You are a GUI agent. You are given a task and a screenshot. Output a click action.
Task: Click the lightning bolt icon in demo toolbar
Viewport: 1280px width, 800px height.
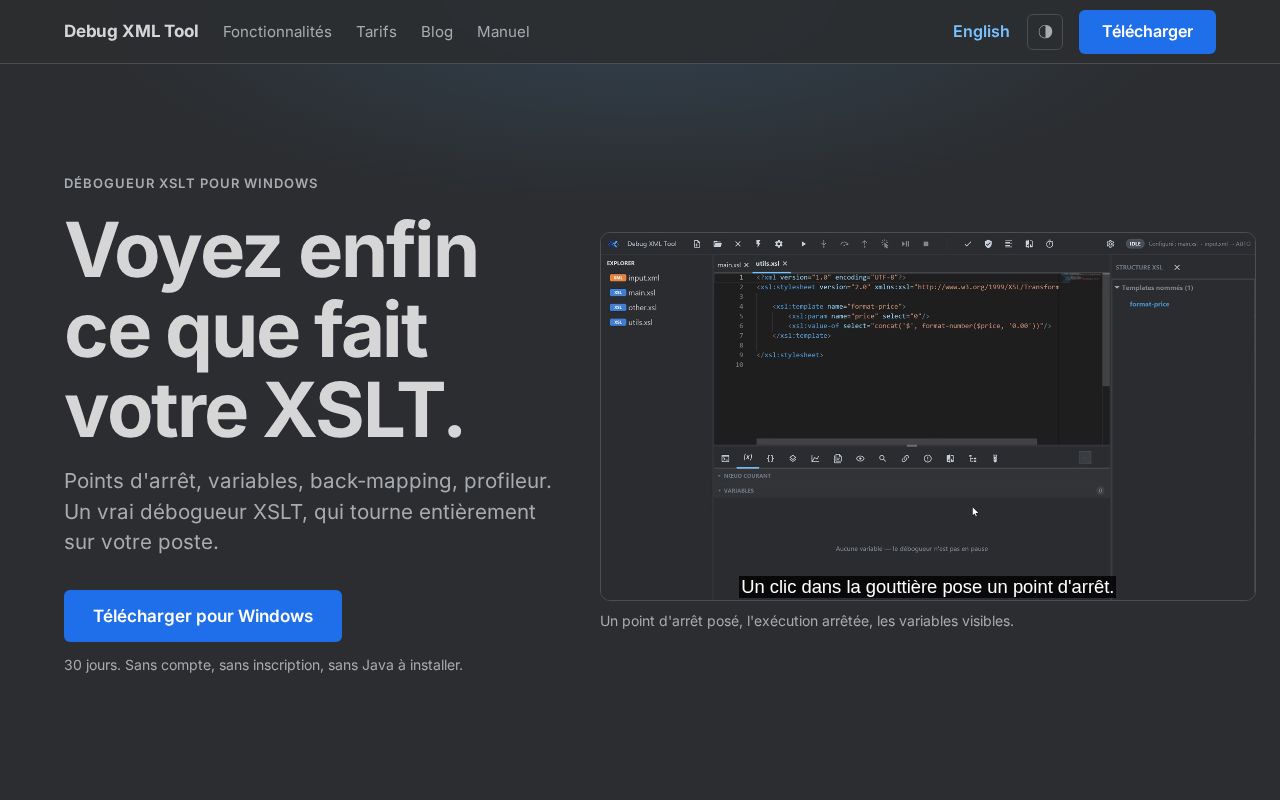coord(758,244)
